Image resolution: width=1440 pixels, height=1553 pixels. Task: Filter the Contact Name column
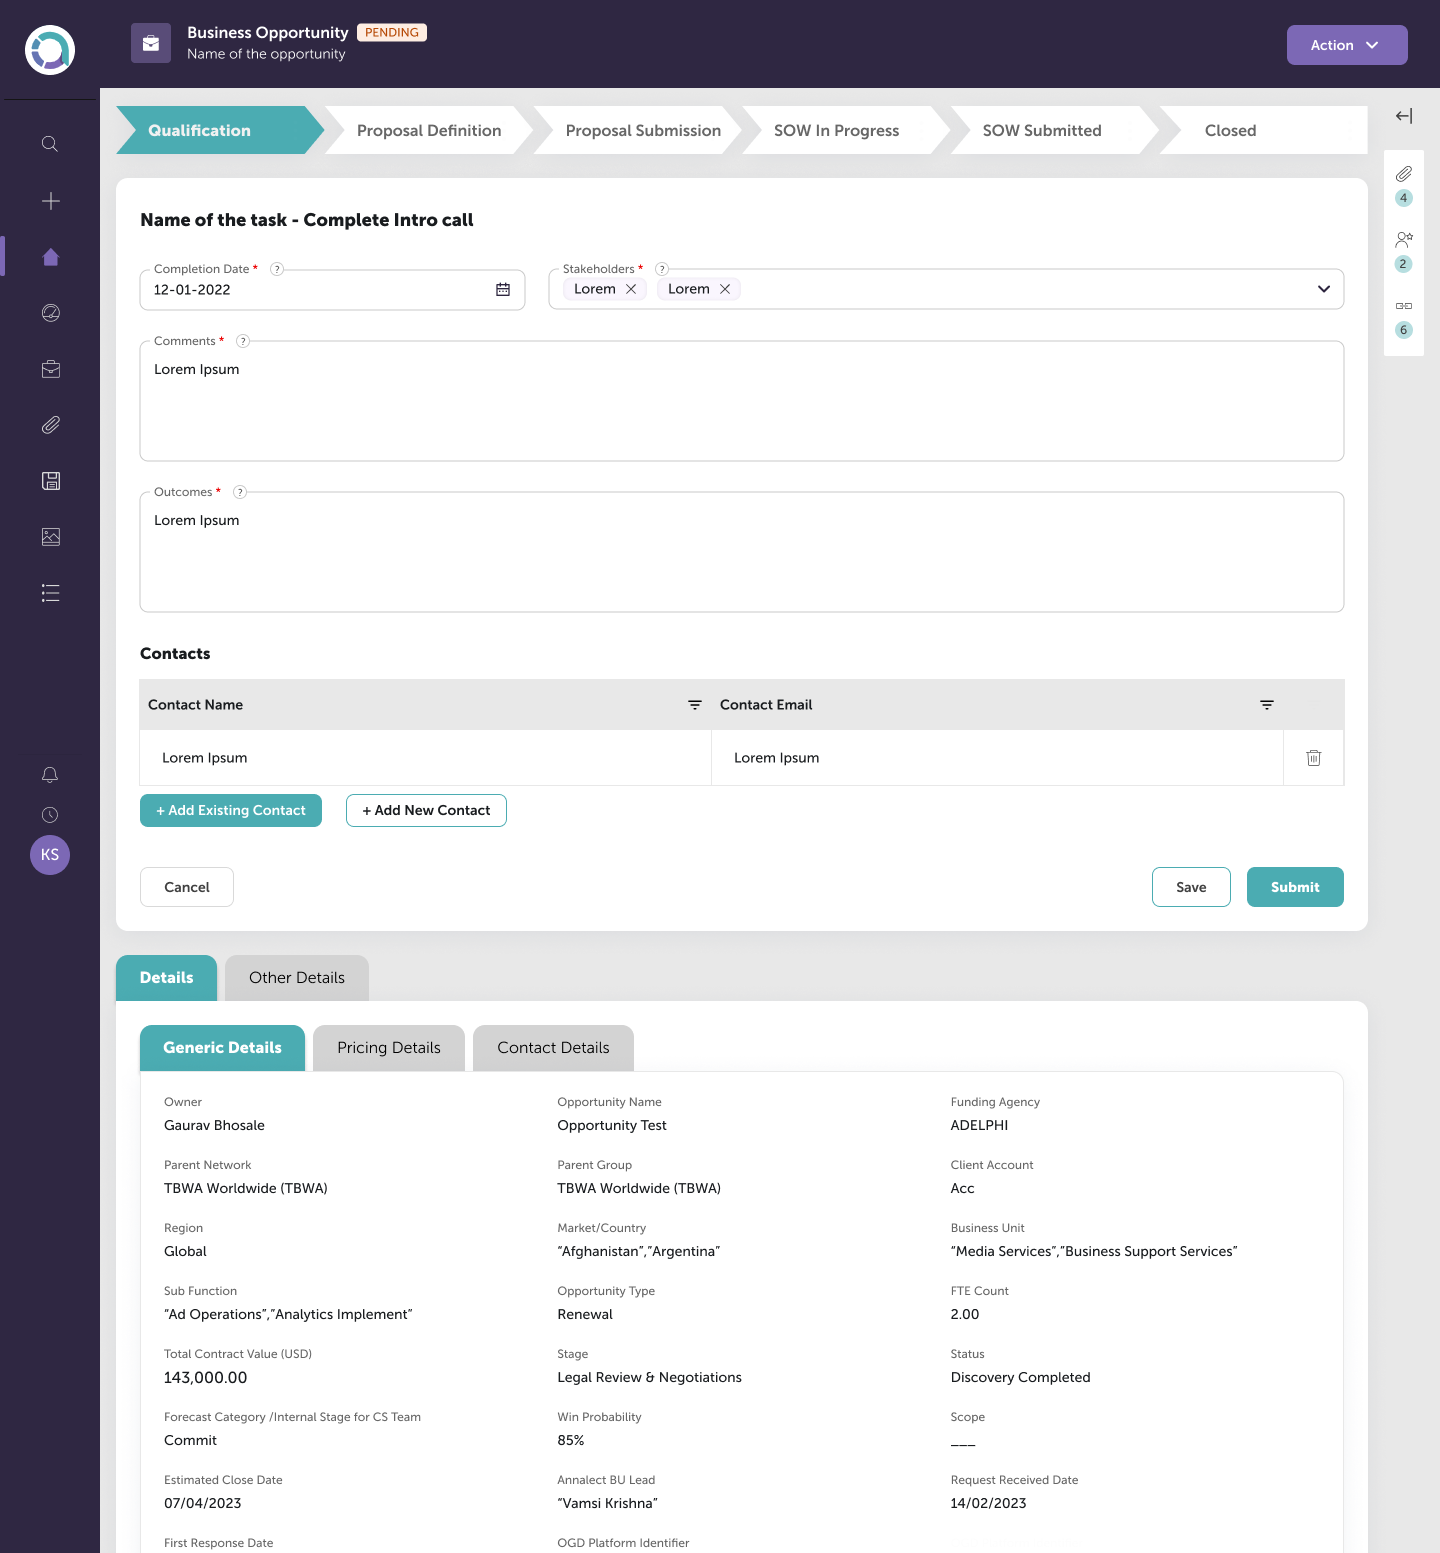pyautogui.click(x=695, y=705)
